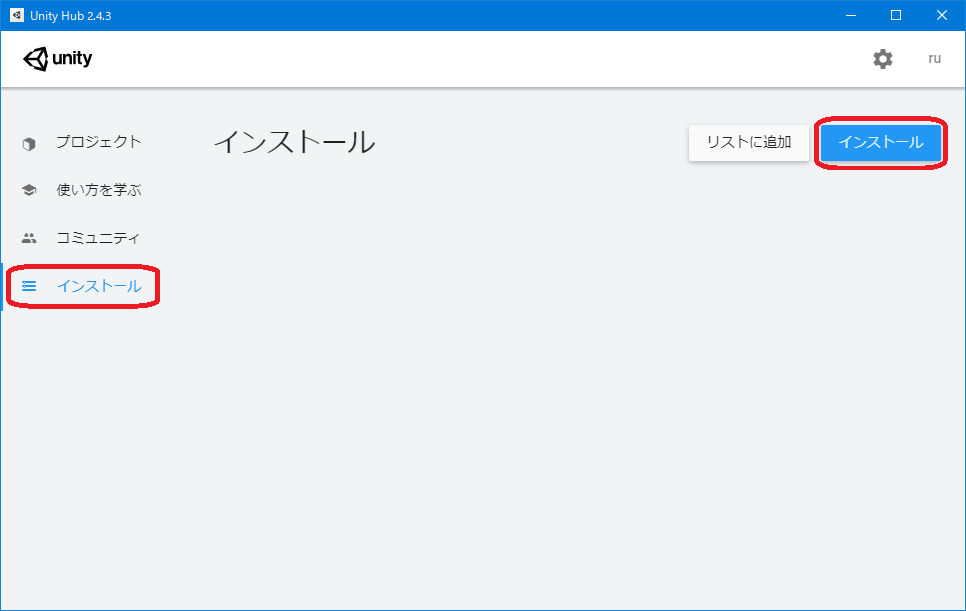Open the 'ru' account menu
The image size is (966, 611).
(x=935, y=59)
